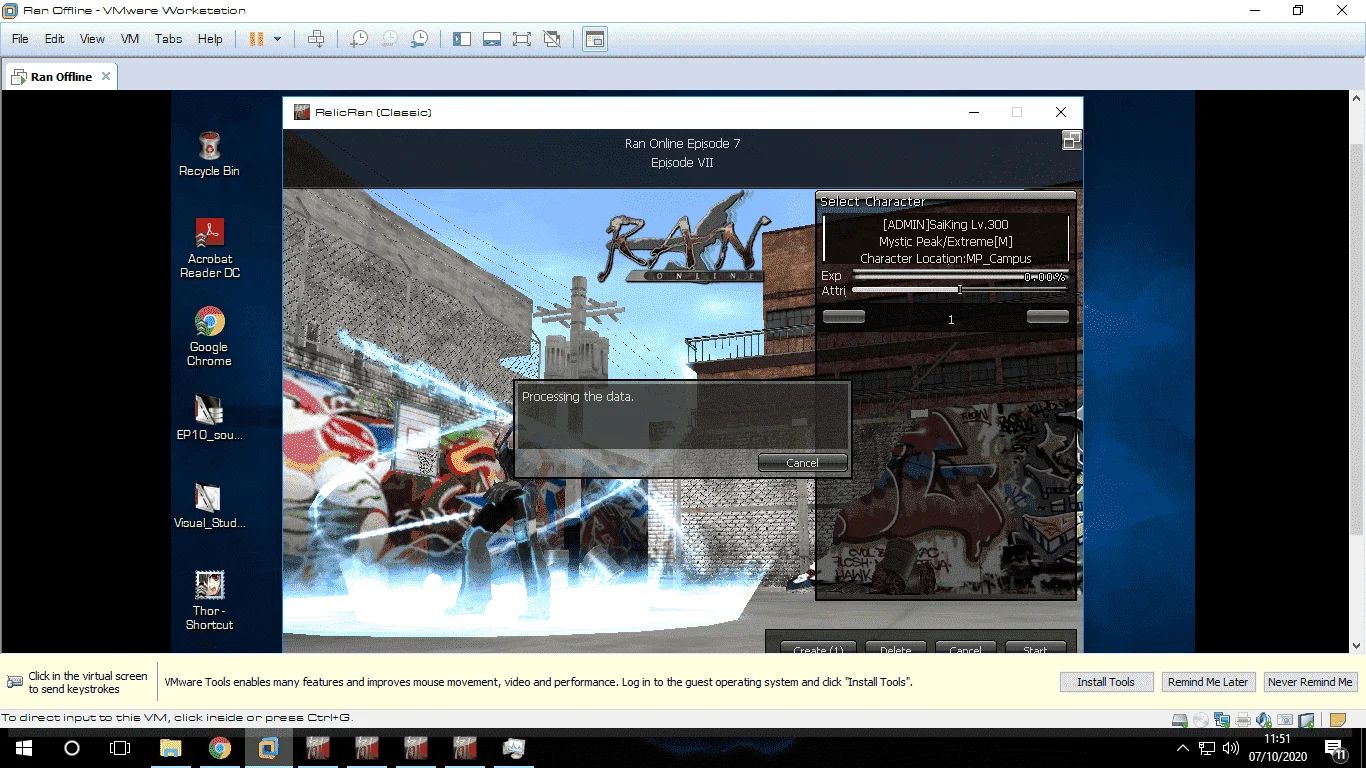The height and width of the screenshot is (768, 1366).
Task: Click the Attri slider bar
Action: pyautogui.click(x=959, y=290)
